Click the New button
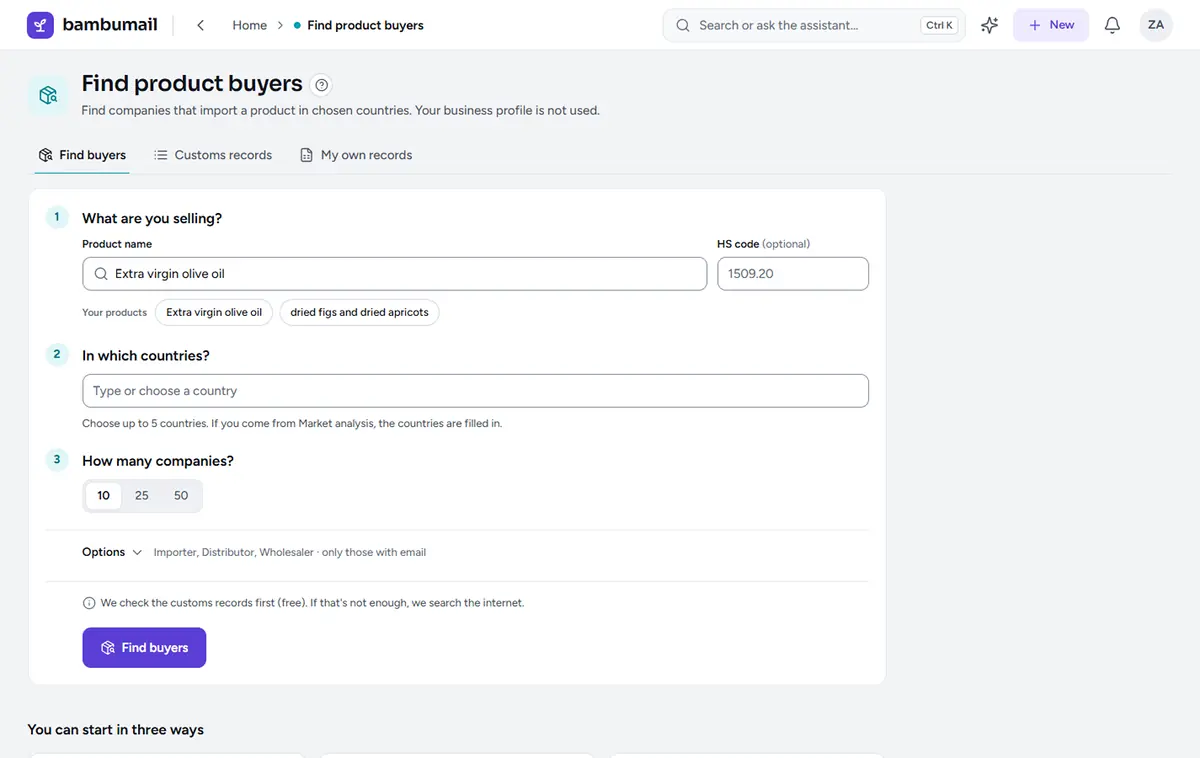 point(1051,25)
